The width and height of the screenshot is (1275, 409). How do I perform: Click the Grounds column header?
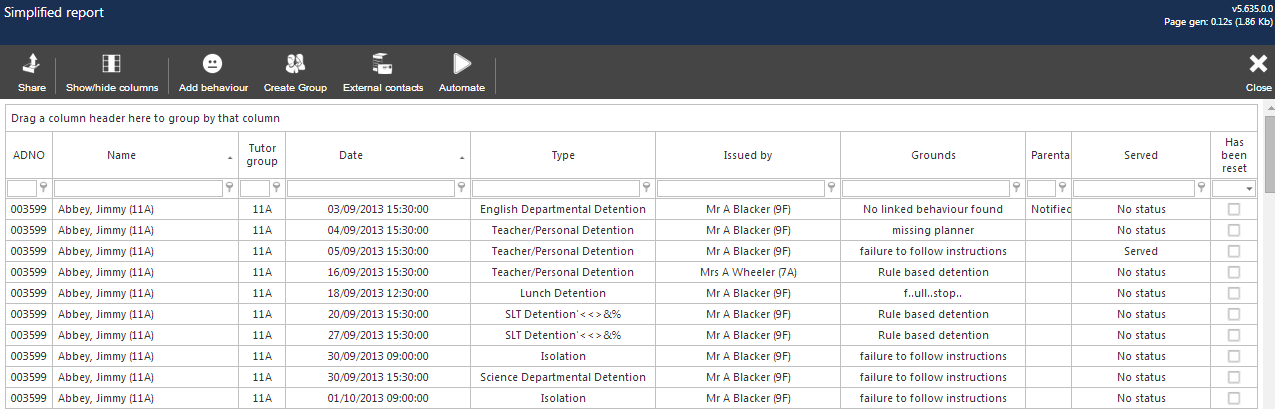tap(933, 155)
